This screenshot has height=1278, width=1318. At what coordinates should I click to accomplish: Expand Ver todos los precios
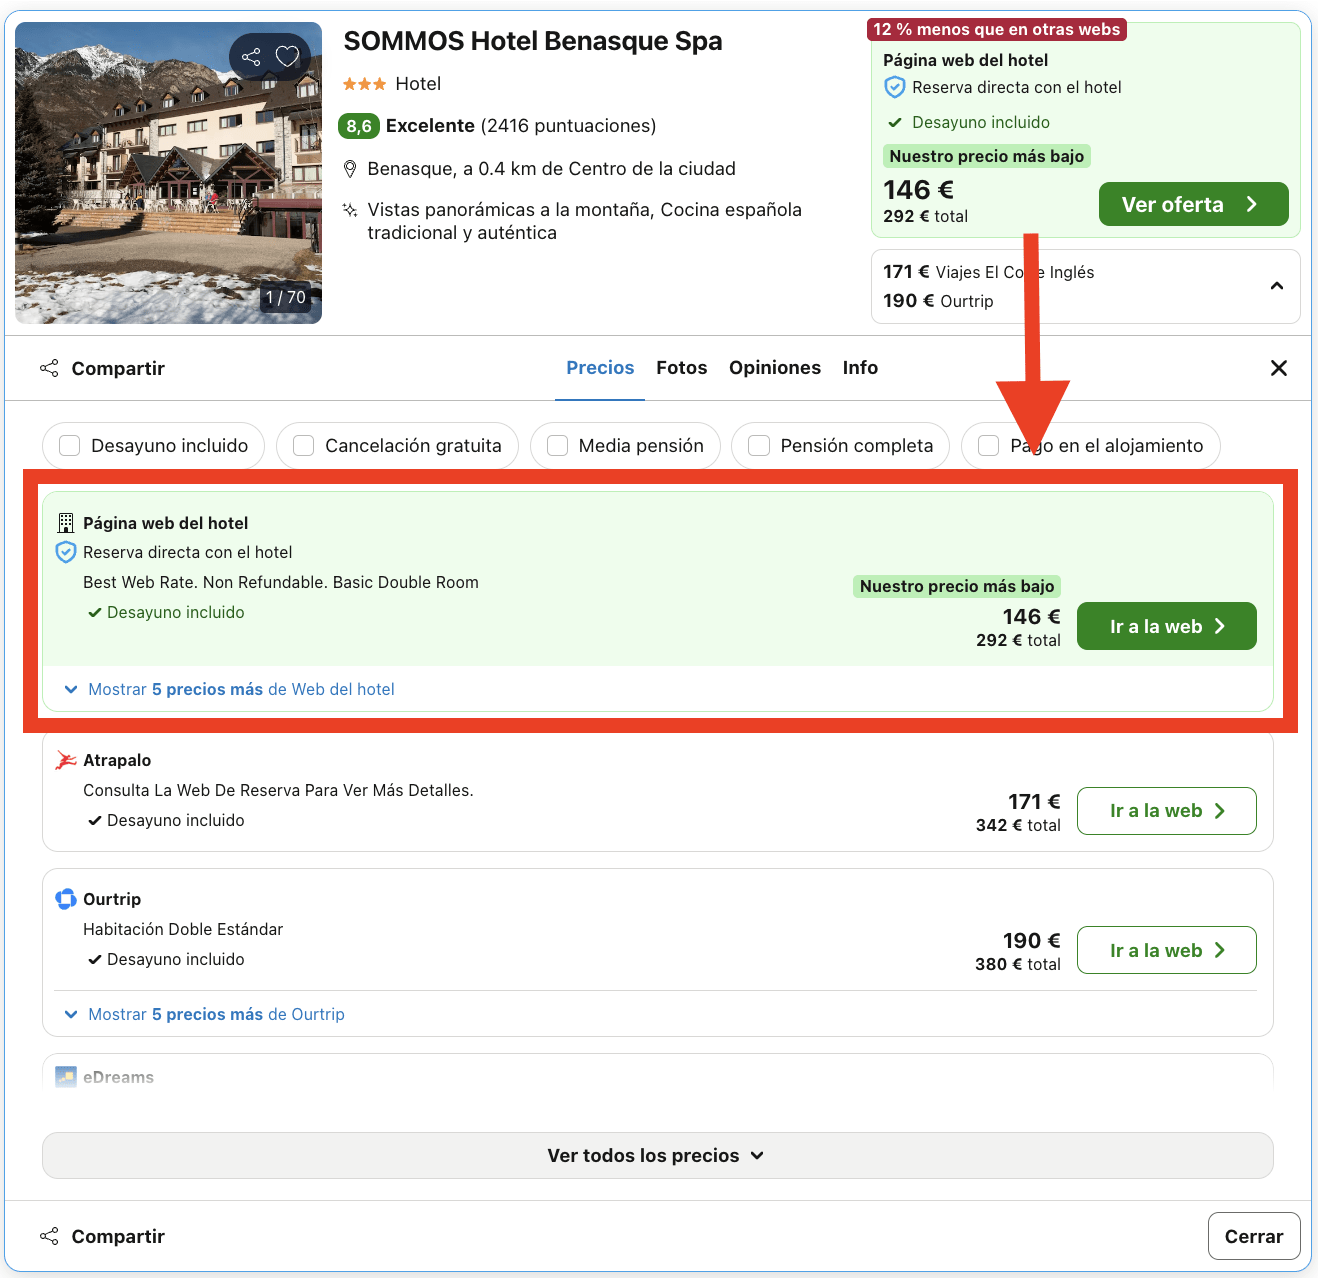point(658,1155)
